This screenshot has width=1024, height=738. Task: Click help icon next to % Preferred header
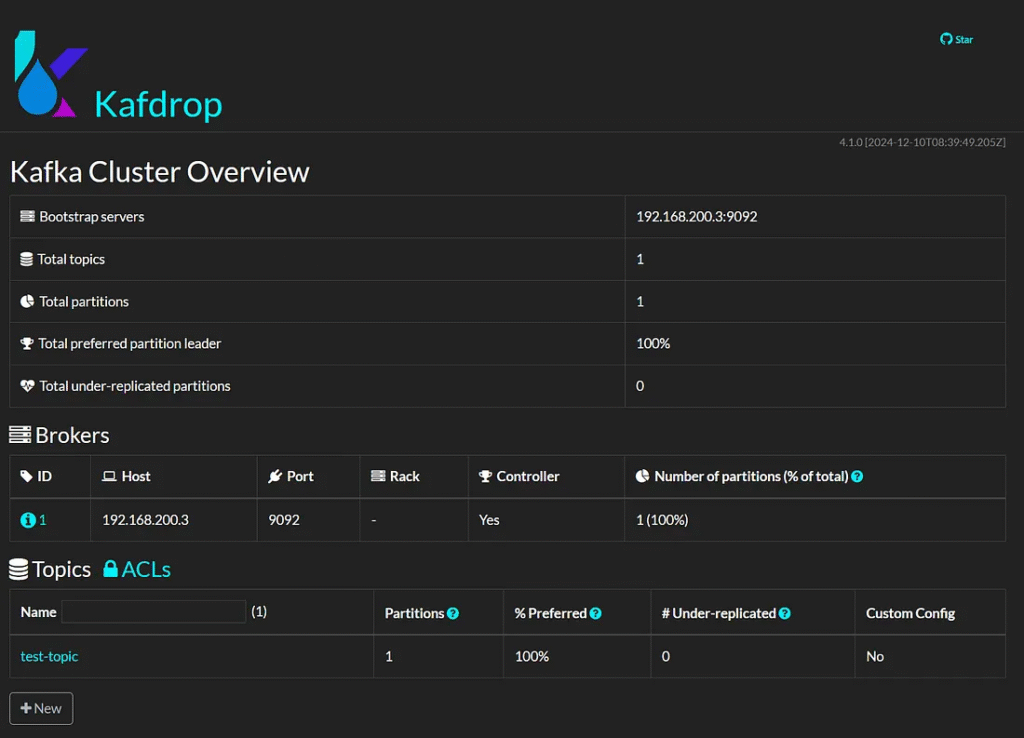[596, 613]
